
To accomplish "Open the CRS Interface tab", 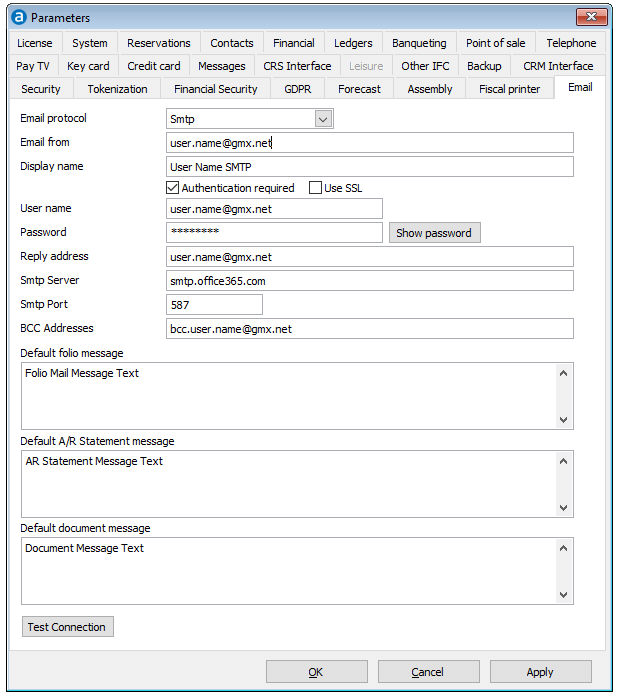I will click(297, 66).
